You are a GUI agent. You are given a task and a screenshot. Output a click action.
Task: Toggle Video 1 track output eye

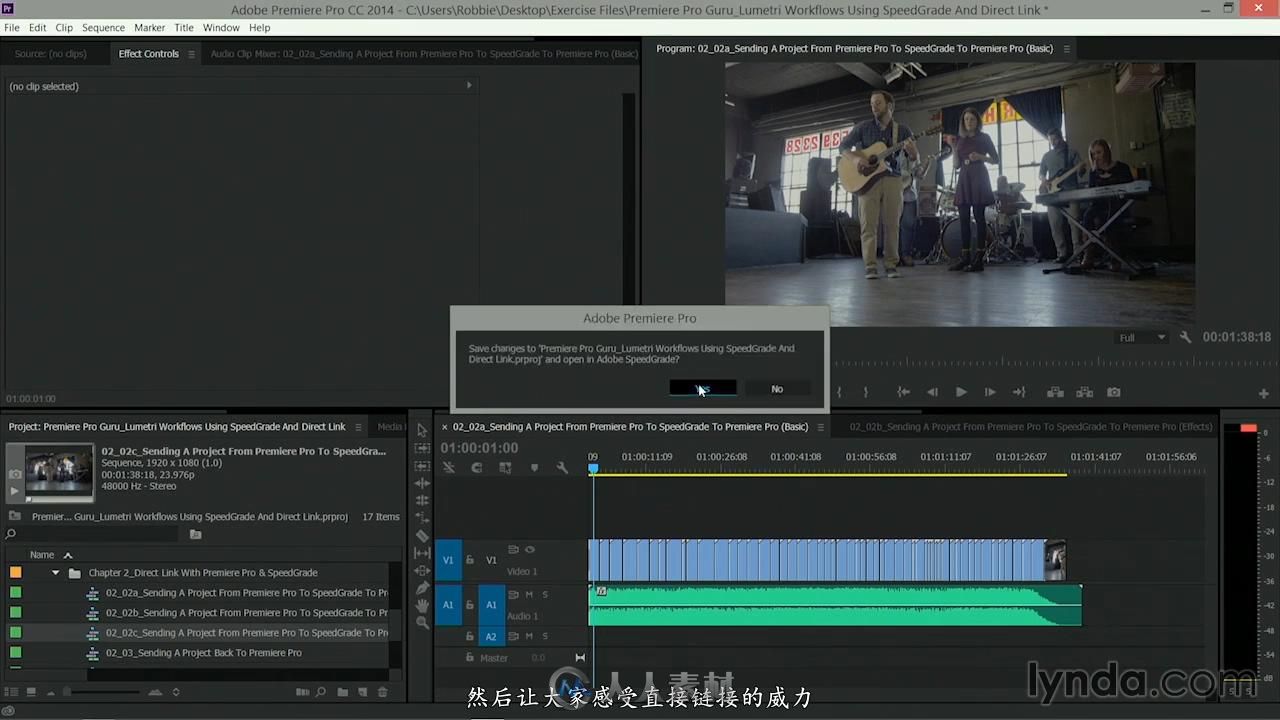530,549
